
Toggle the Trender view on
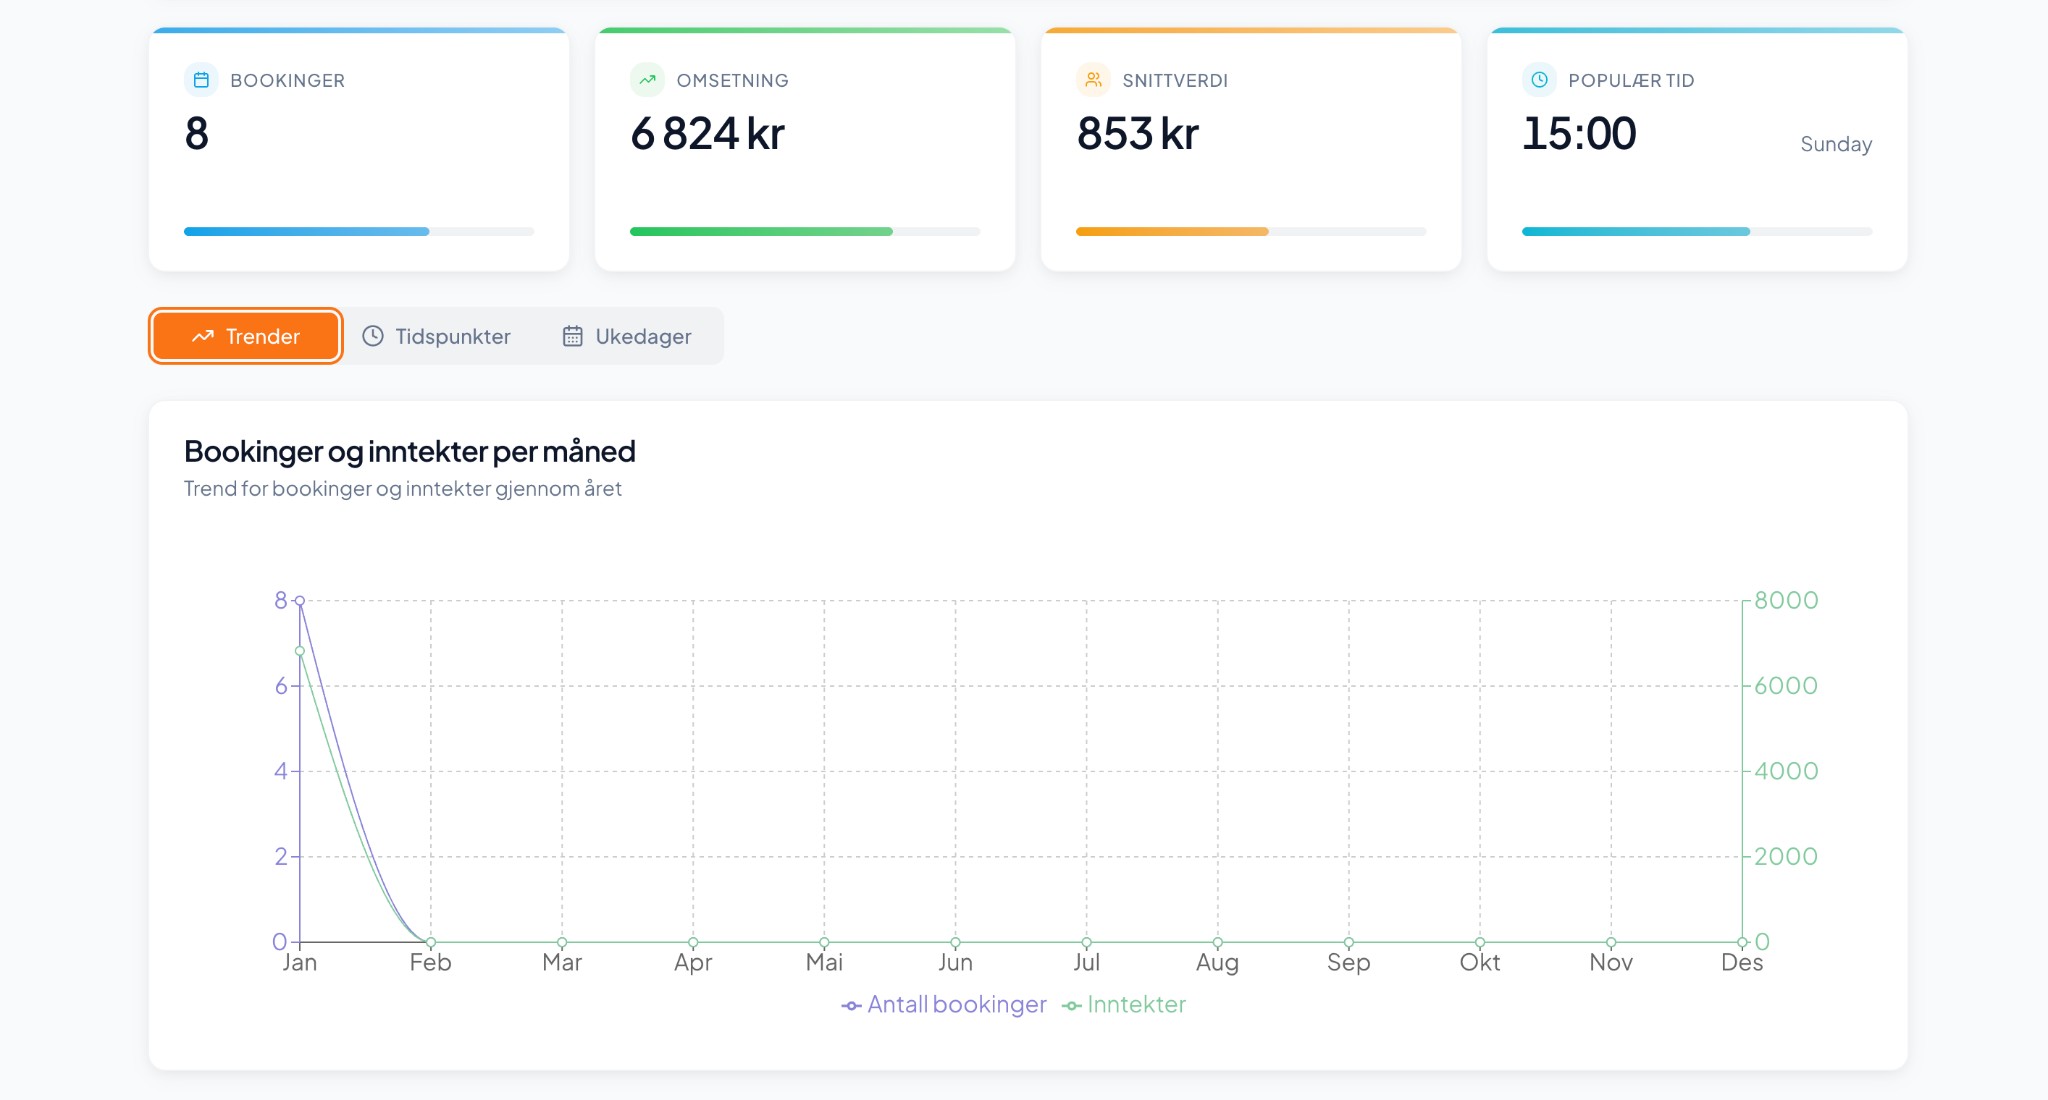(245, 336)
